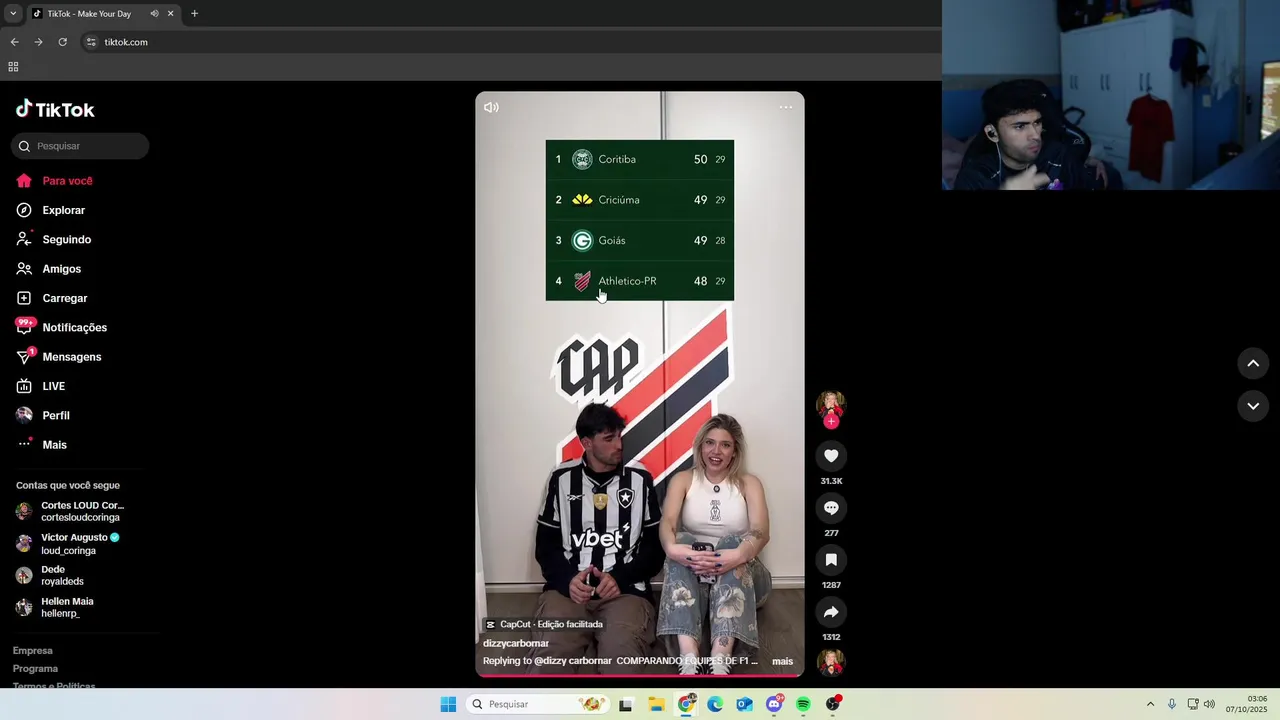
Task: Focus the TikTok Pesquisar search box
Action: point(80,146)
